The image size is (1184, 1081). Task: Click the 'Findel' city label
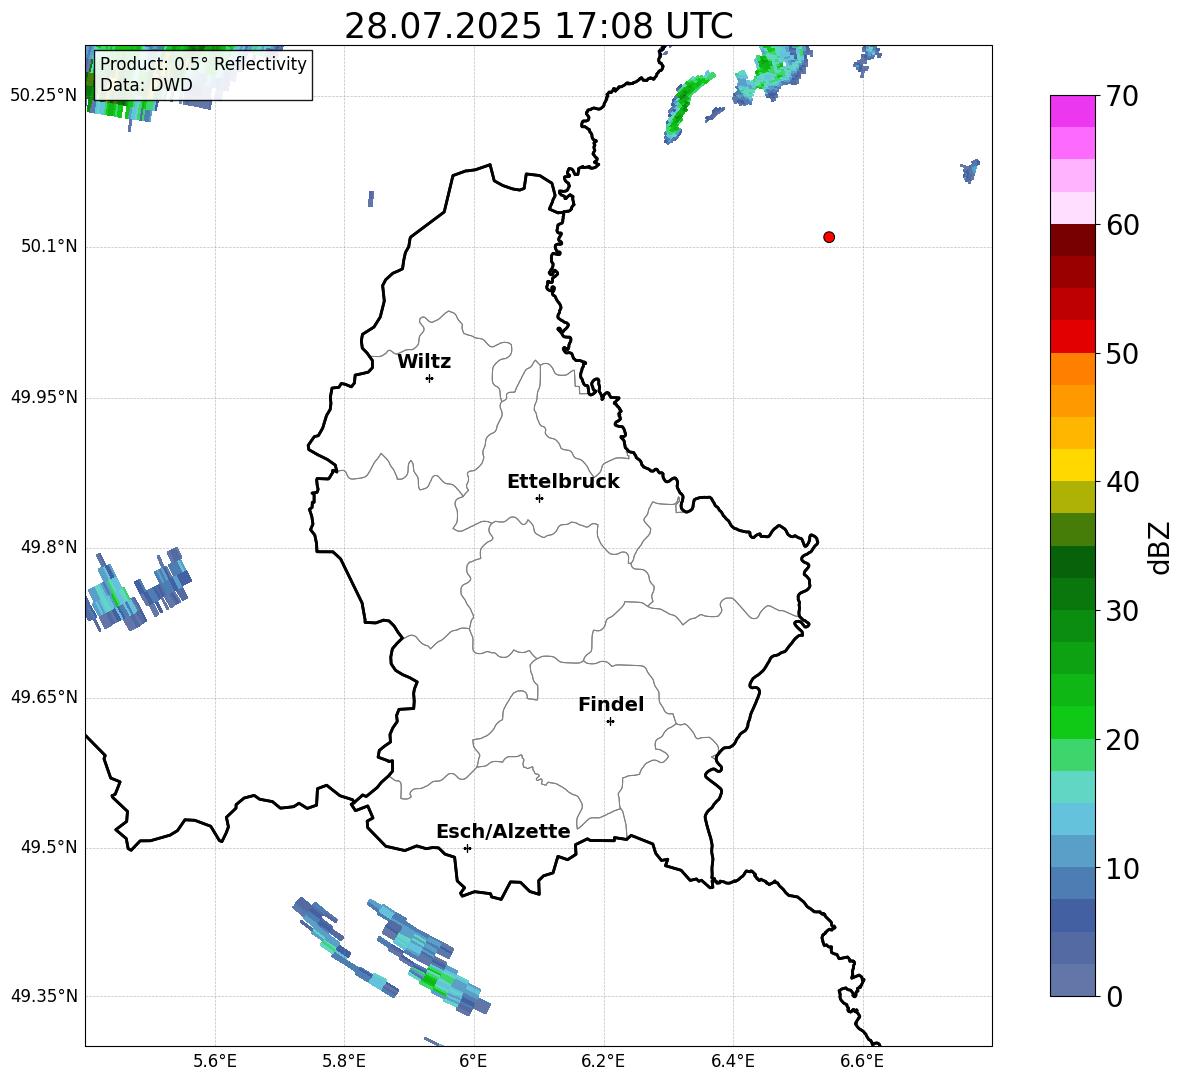(x=611, y=704)
